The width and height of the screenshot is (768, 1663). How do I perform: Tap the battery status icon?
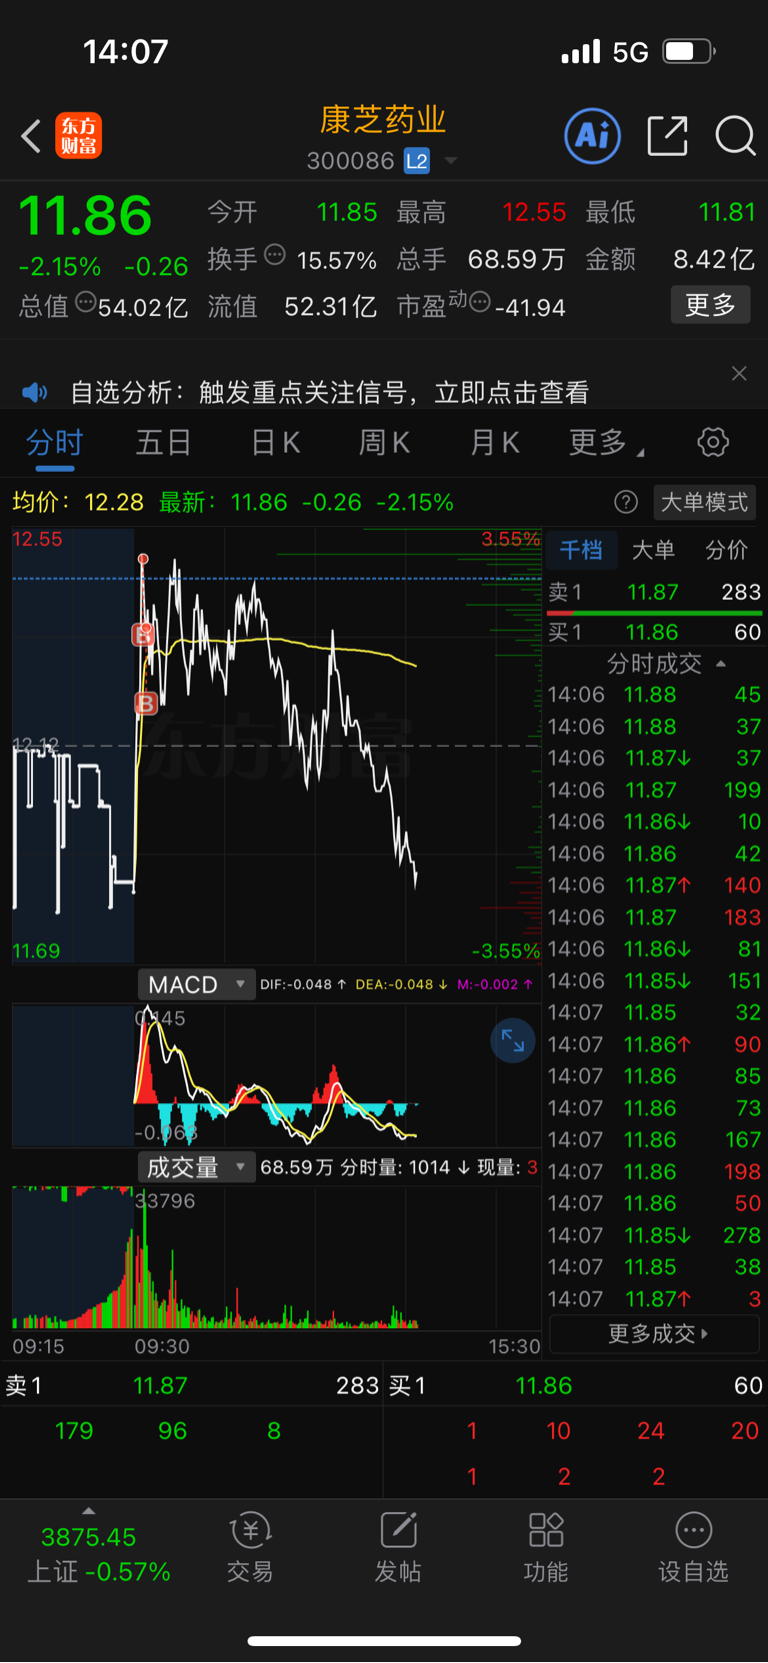click(x=689, y=51)
